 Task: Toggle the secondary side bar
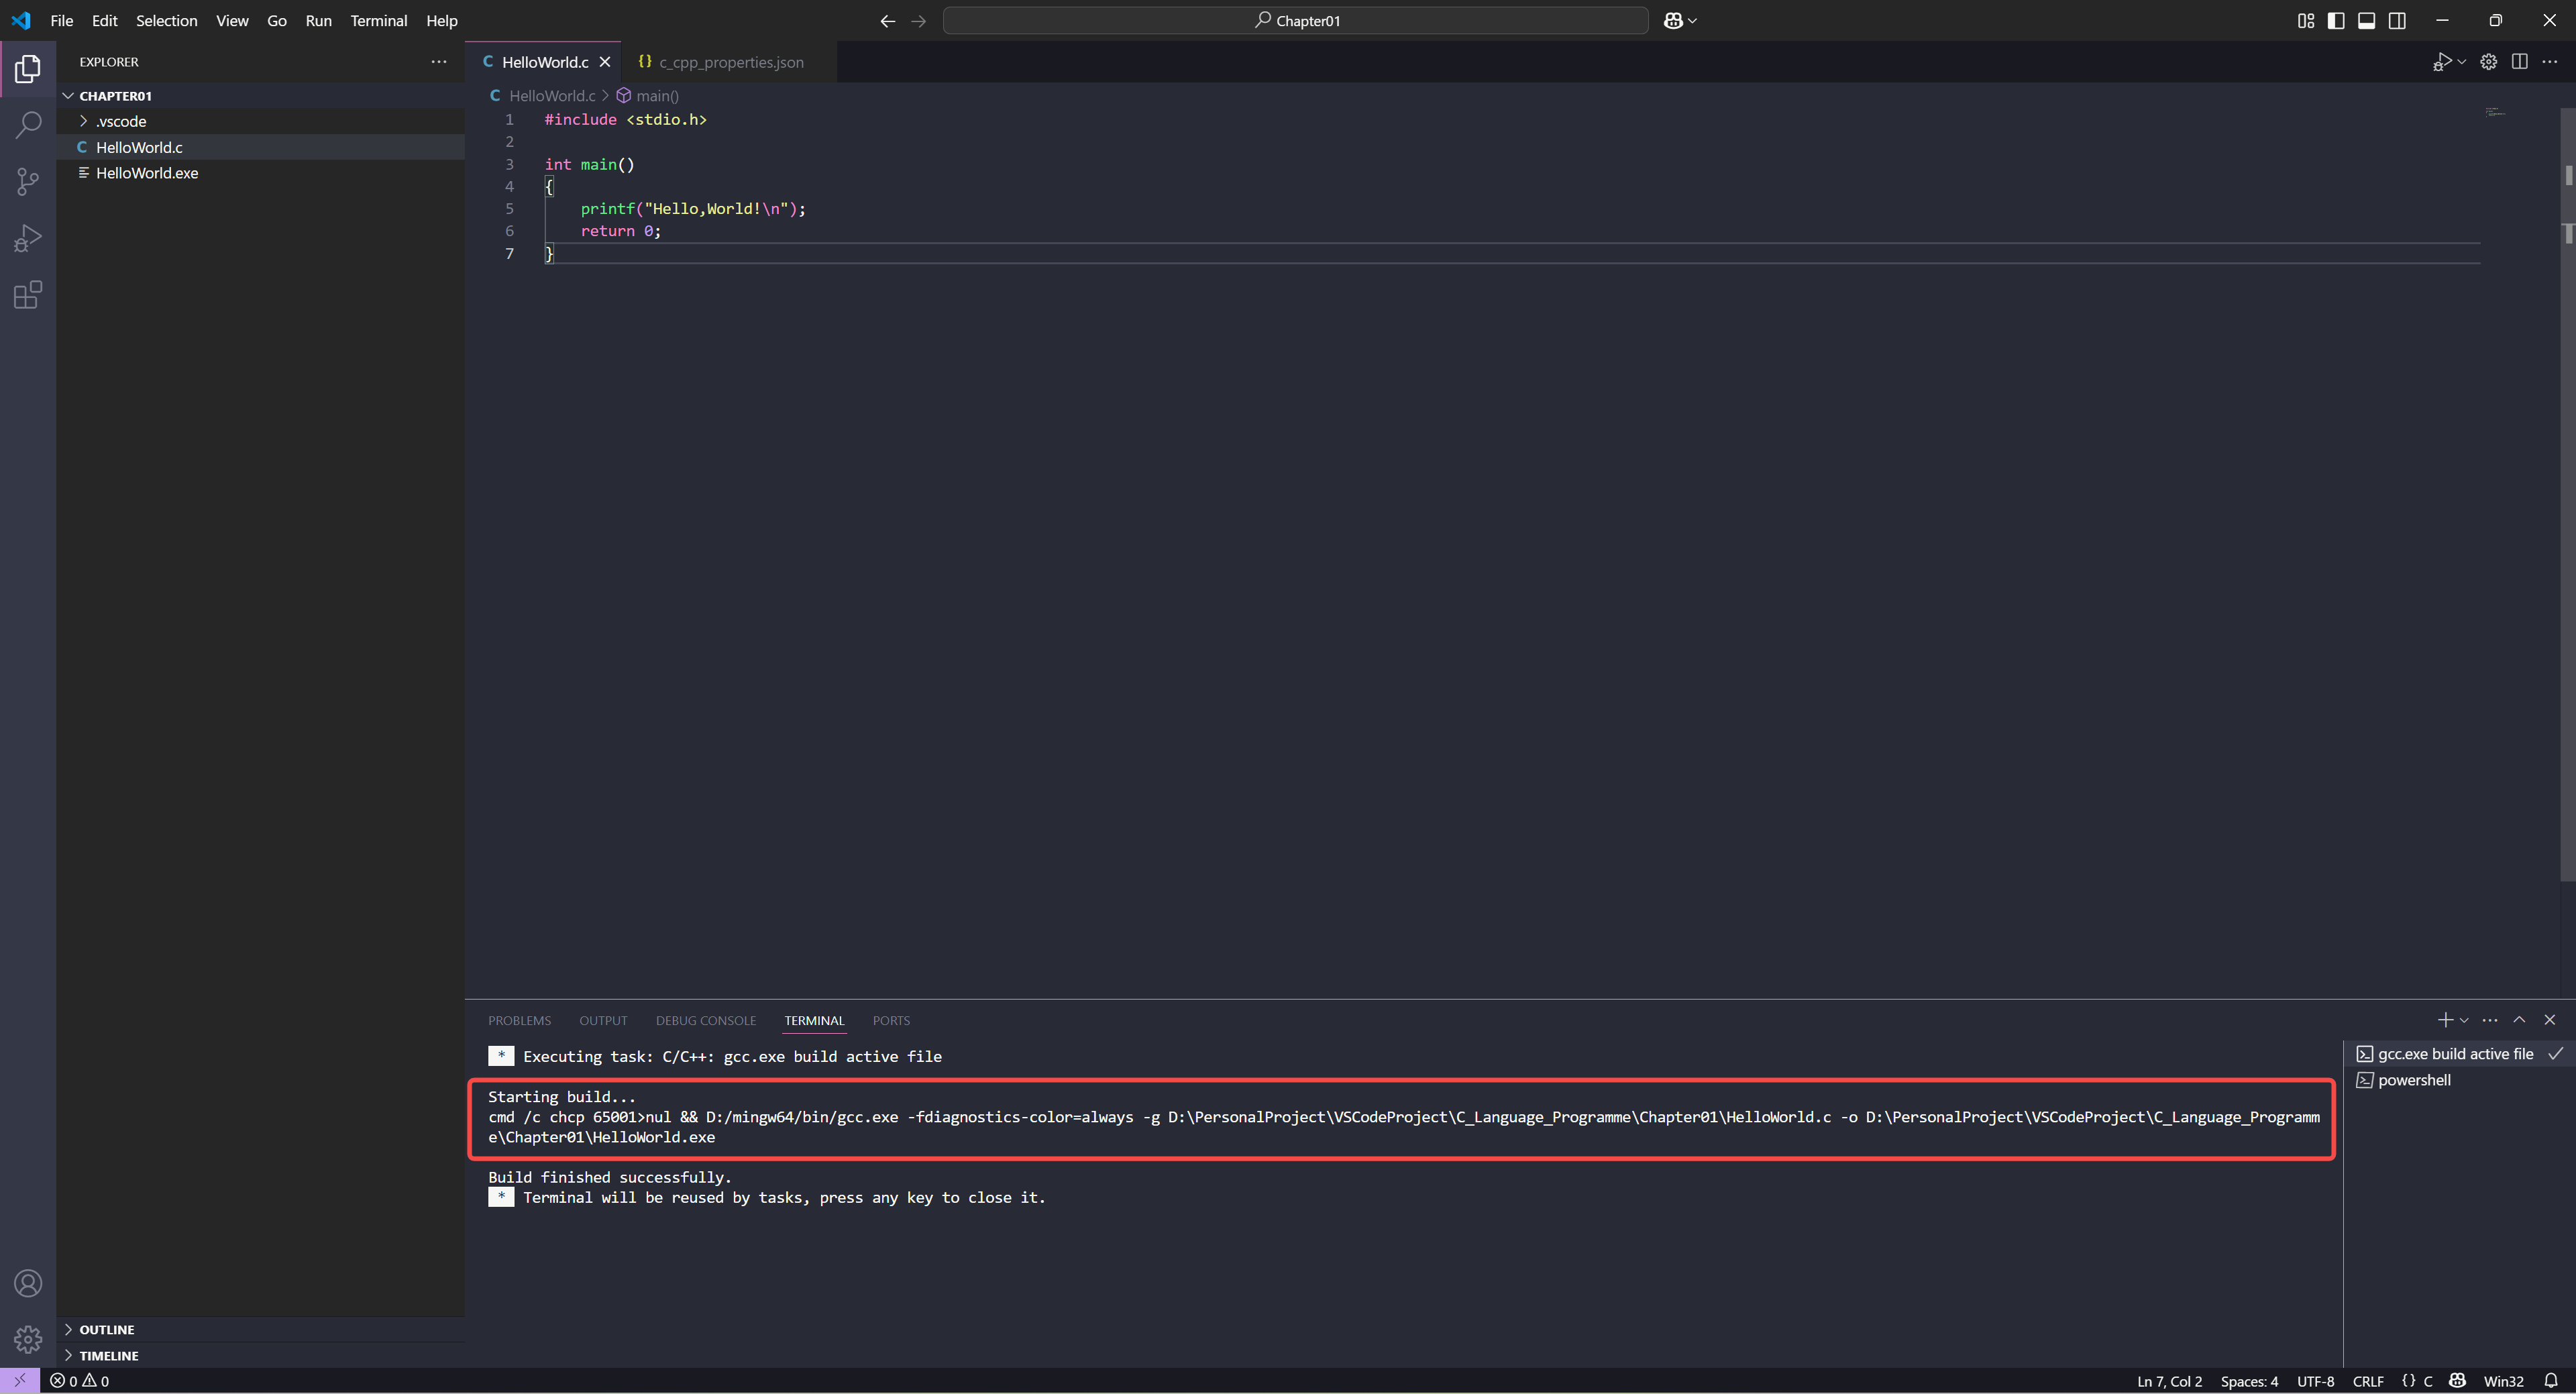tap(2397, 21)
